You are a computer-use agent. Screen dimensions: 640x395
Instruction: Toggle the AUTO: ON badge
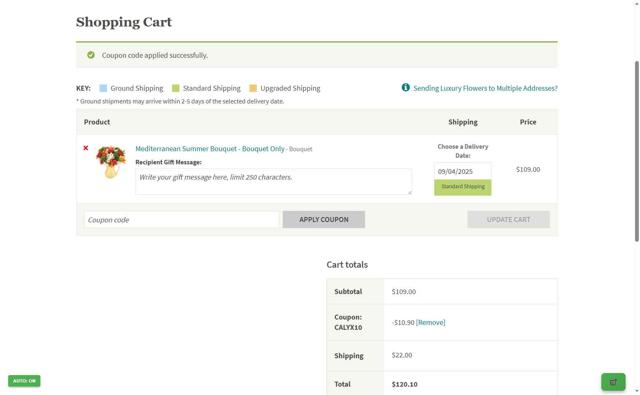(x=24, y=381)
